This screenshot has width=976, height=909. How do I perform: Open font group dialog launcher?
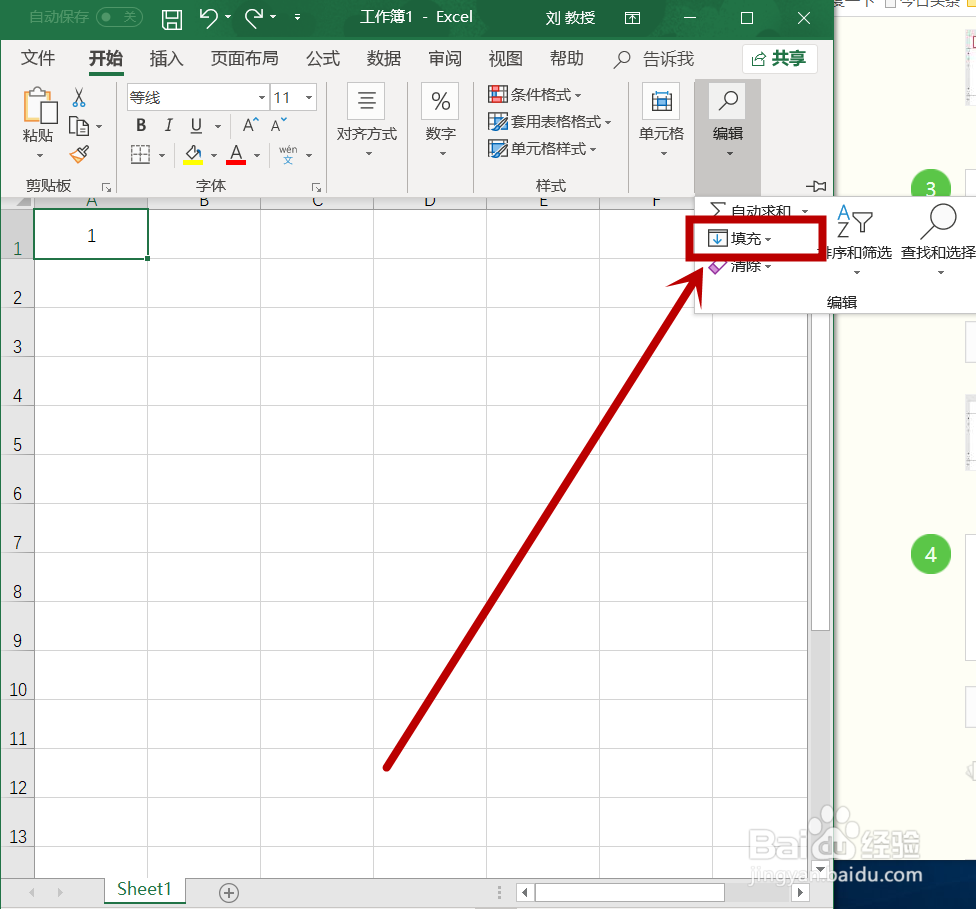pos(316,187)
